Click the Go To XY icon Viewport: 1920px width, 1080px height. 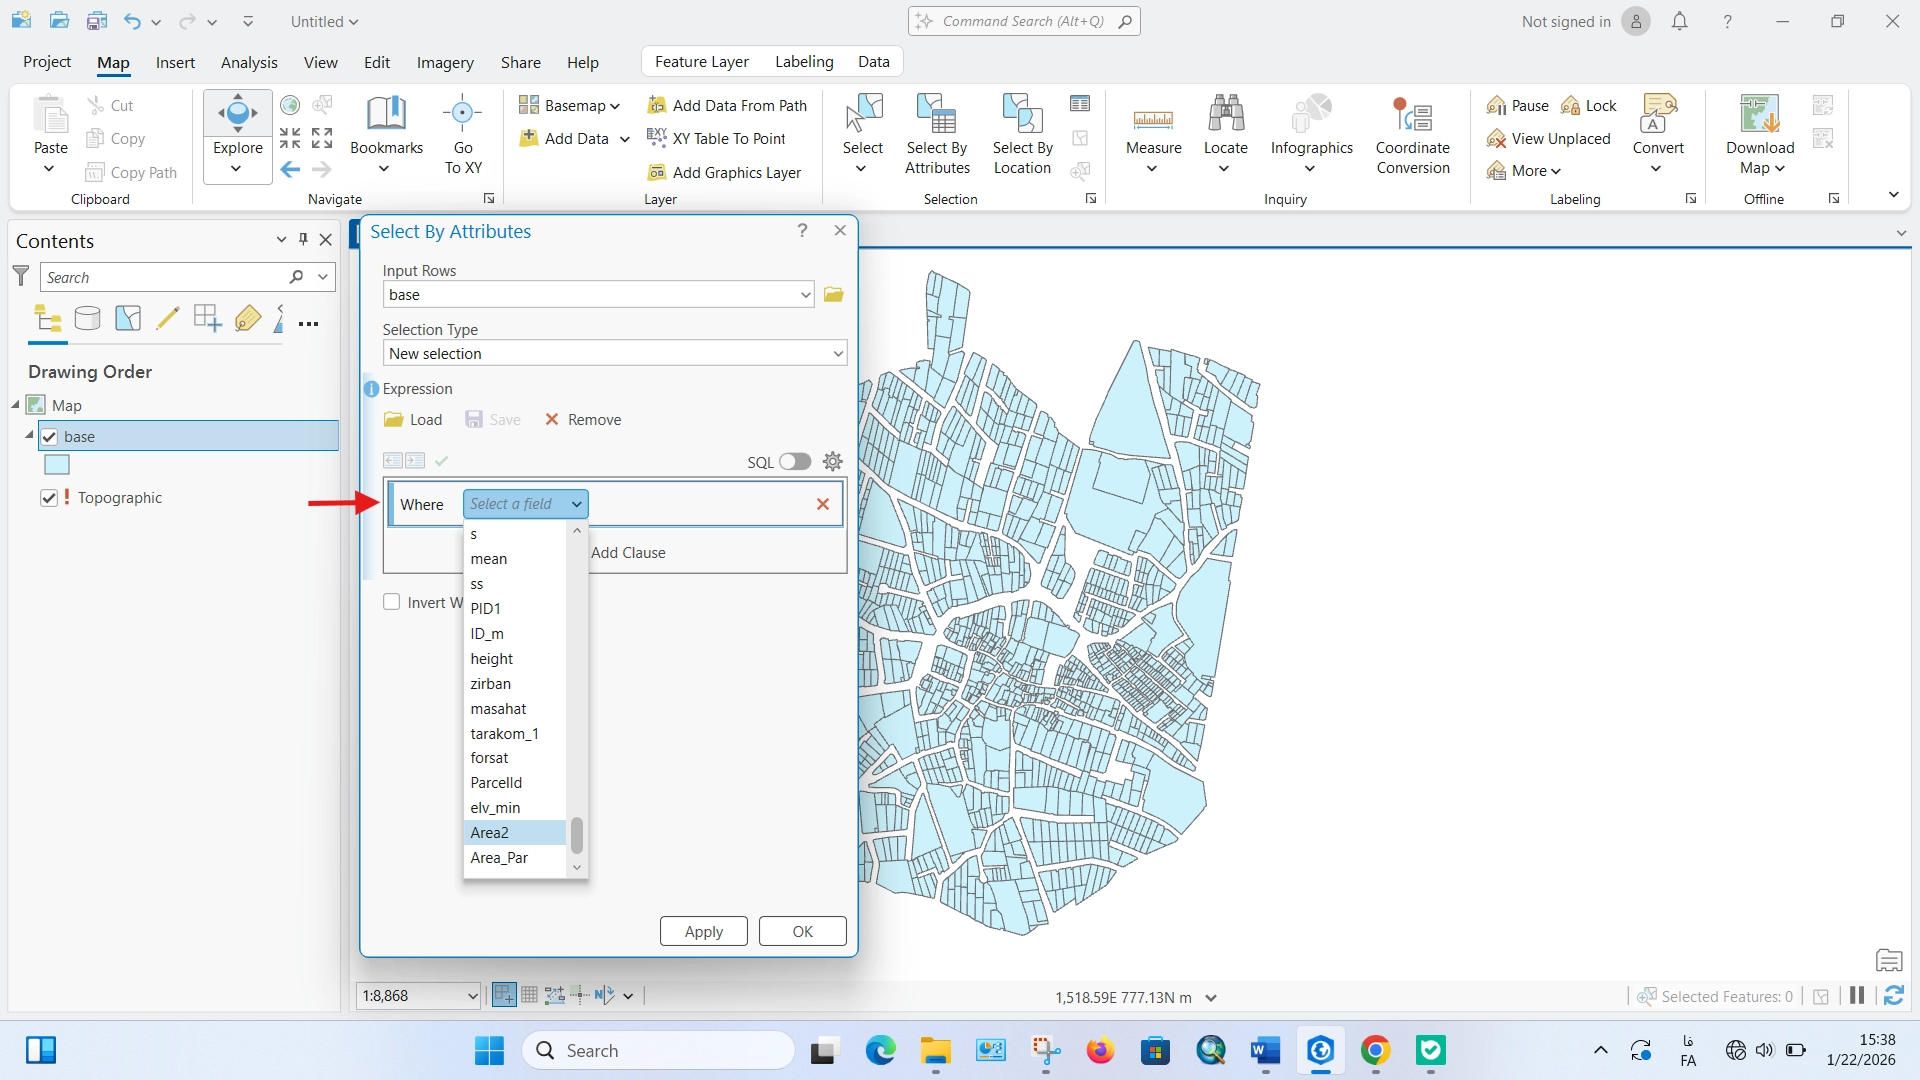pos(463,114)
